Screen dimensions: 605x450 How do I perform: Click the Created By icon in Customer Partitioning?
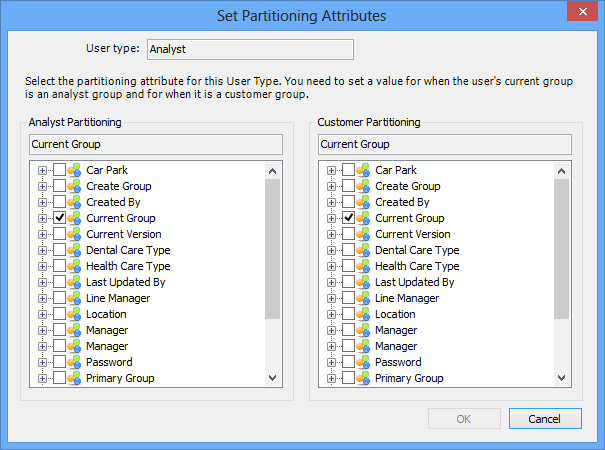click(363, 202)
